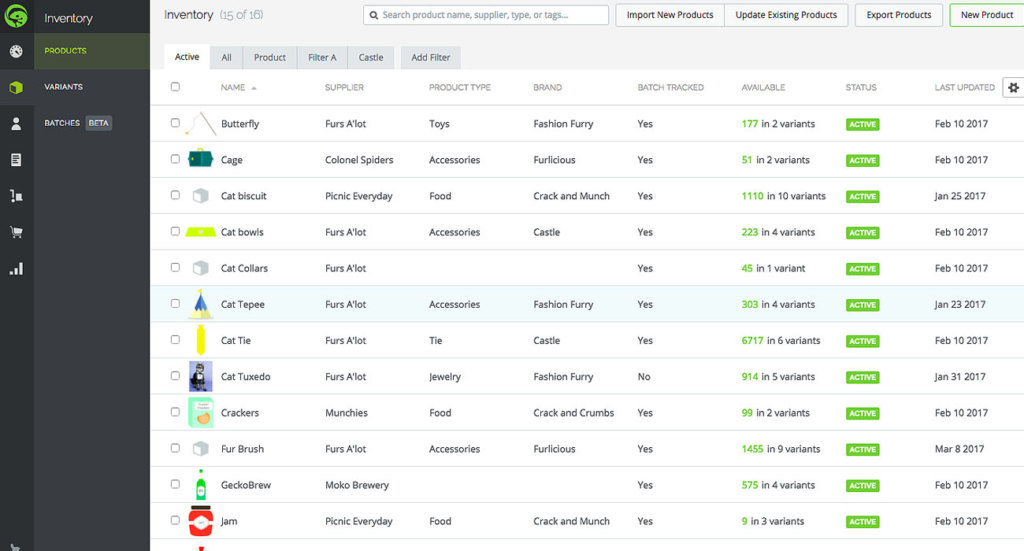Click the Cage product thumbnail
The image size is (1024, 551).
point(200,159)
